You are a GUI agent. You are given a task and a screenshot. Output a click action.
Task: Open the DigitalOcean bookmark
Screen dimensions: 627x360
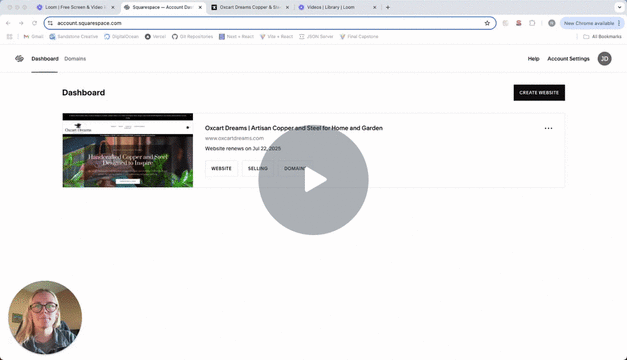click(121, 36)
